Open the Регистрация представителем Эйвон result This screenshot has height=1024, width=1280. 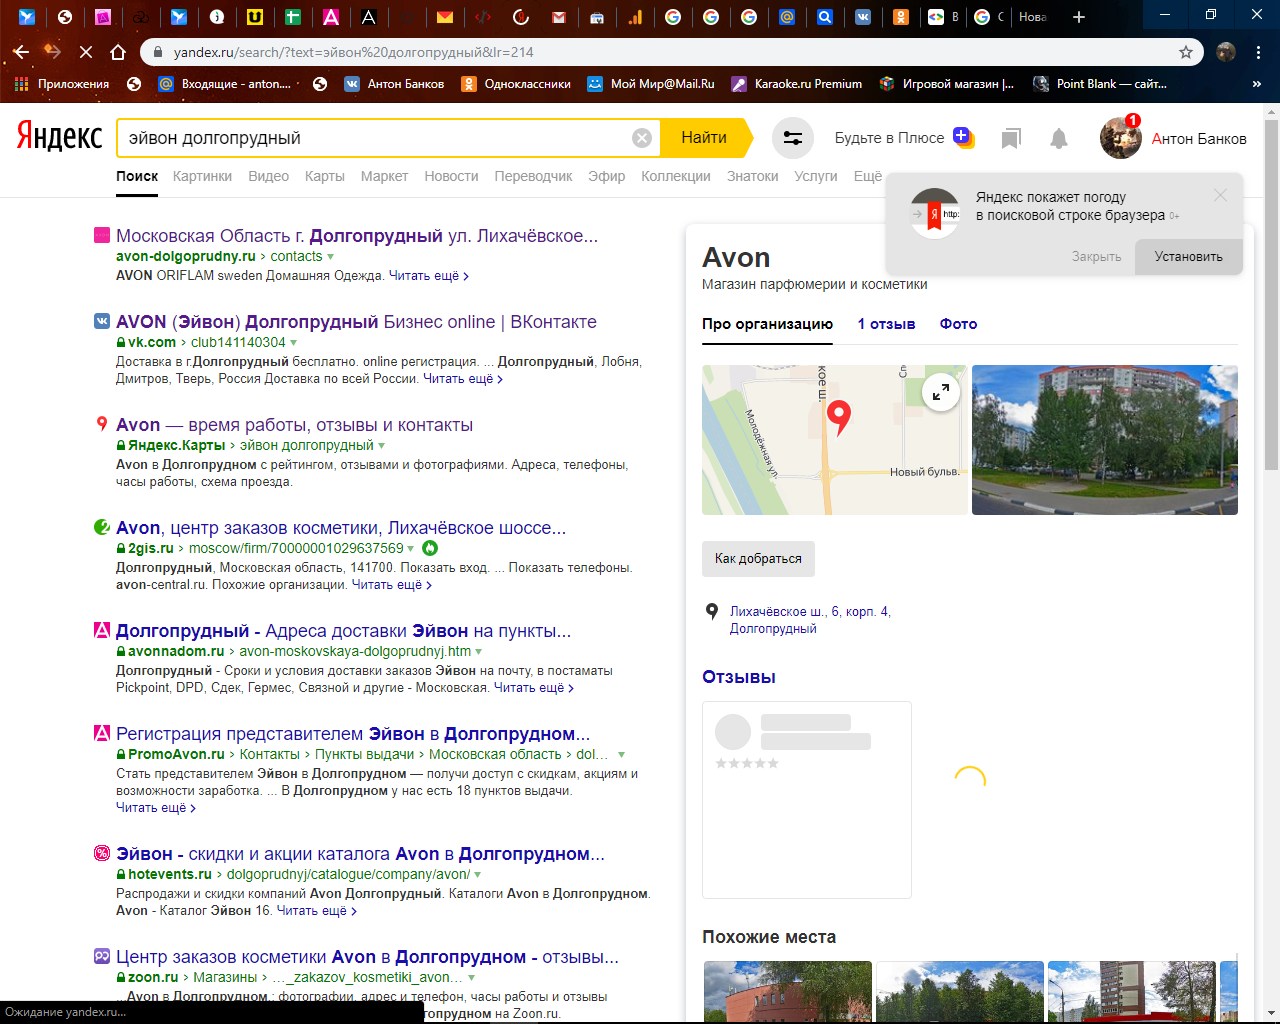click(x=353, y=734)
